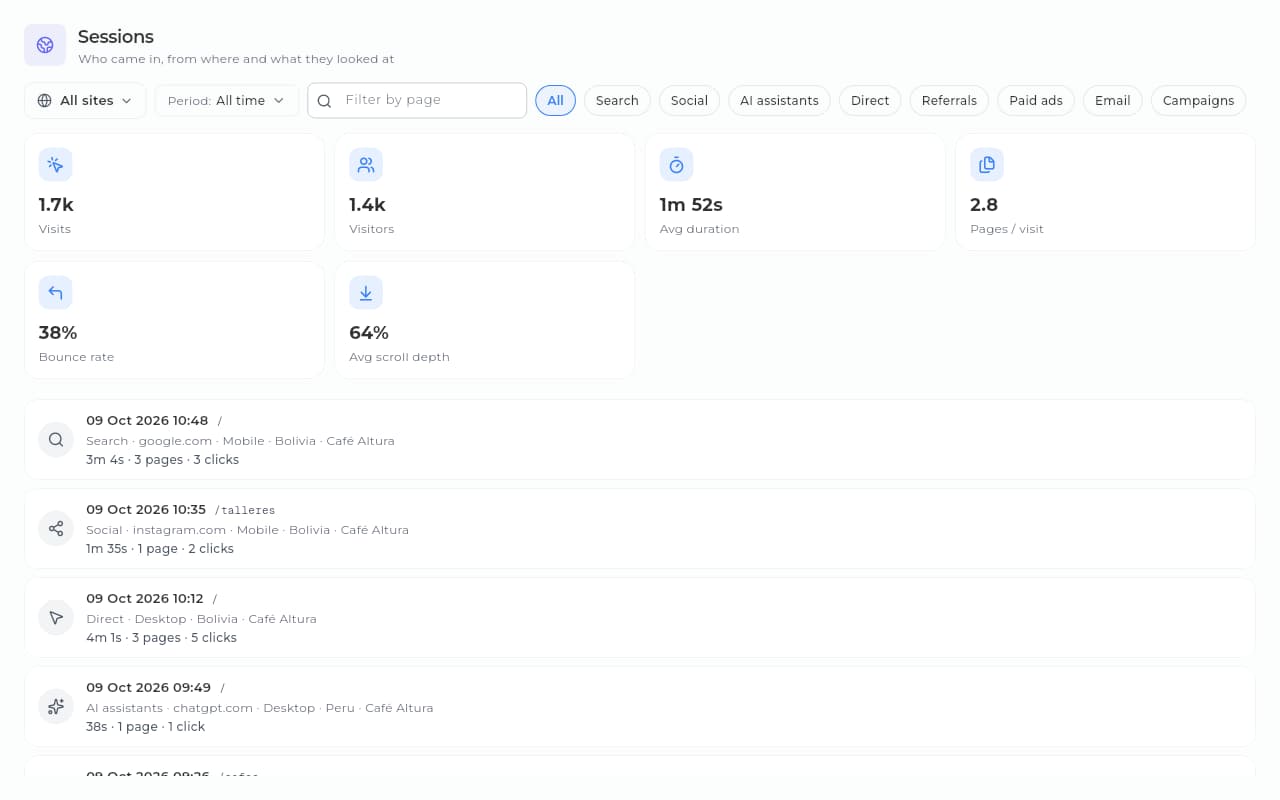The image size is (1280, 800).
Task: Click the Sessions page heading
Action: click(x=116, y=37)
